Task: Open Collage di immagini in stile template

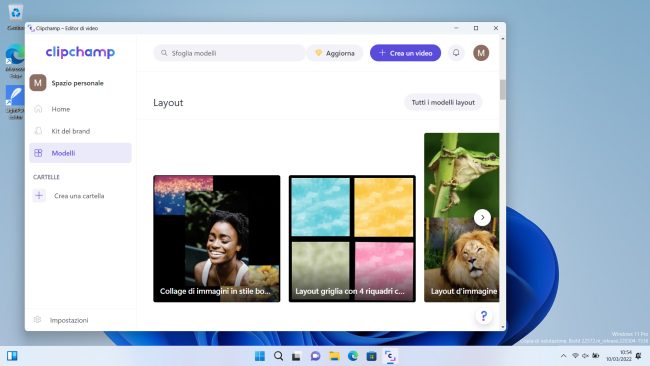Action: pyautogui.click(x=217, y=238)
